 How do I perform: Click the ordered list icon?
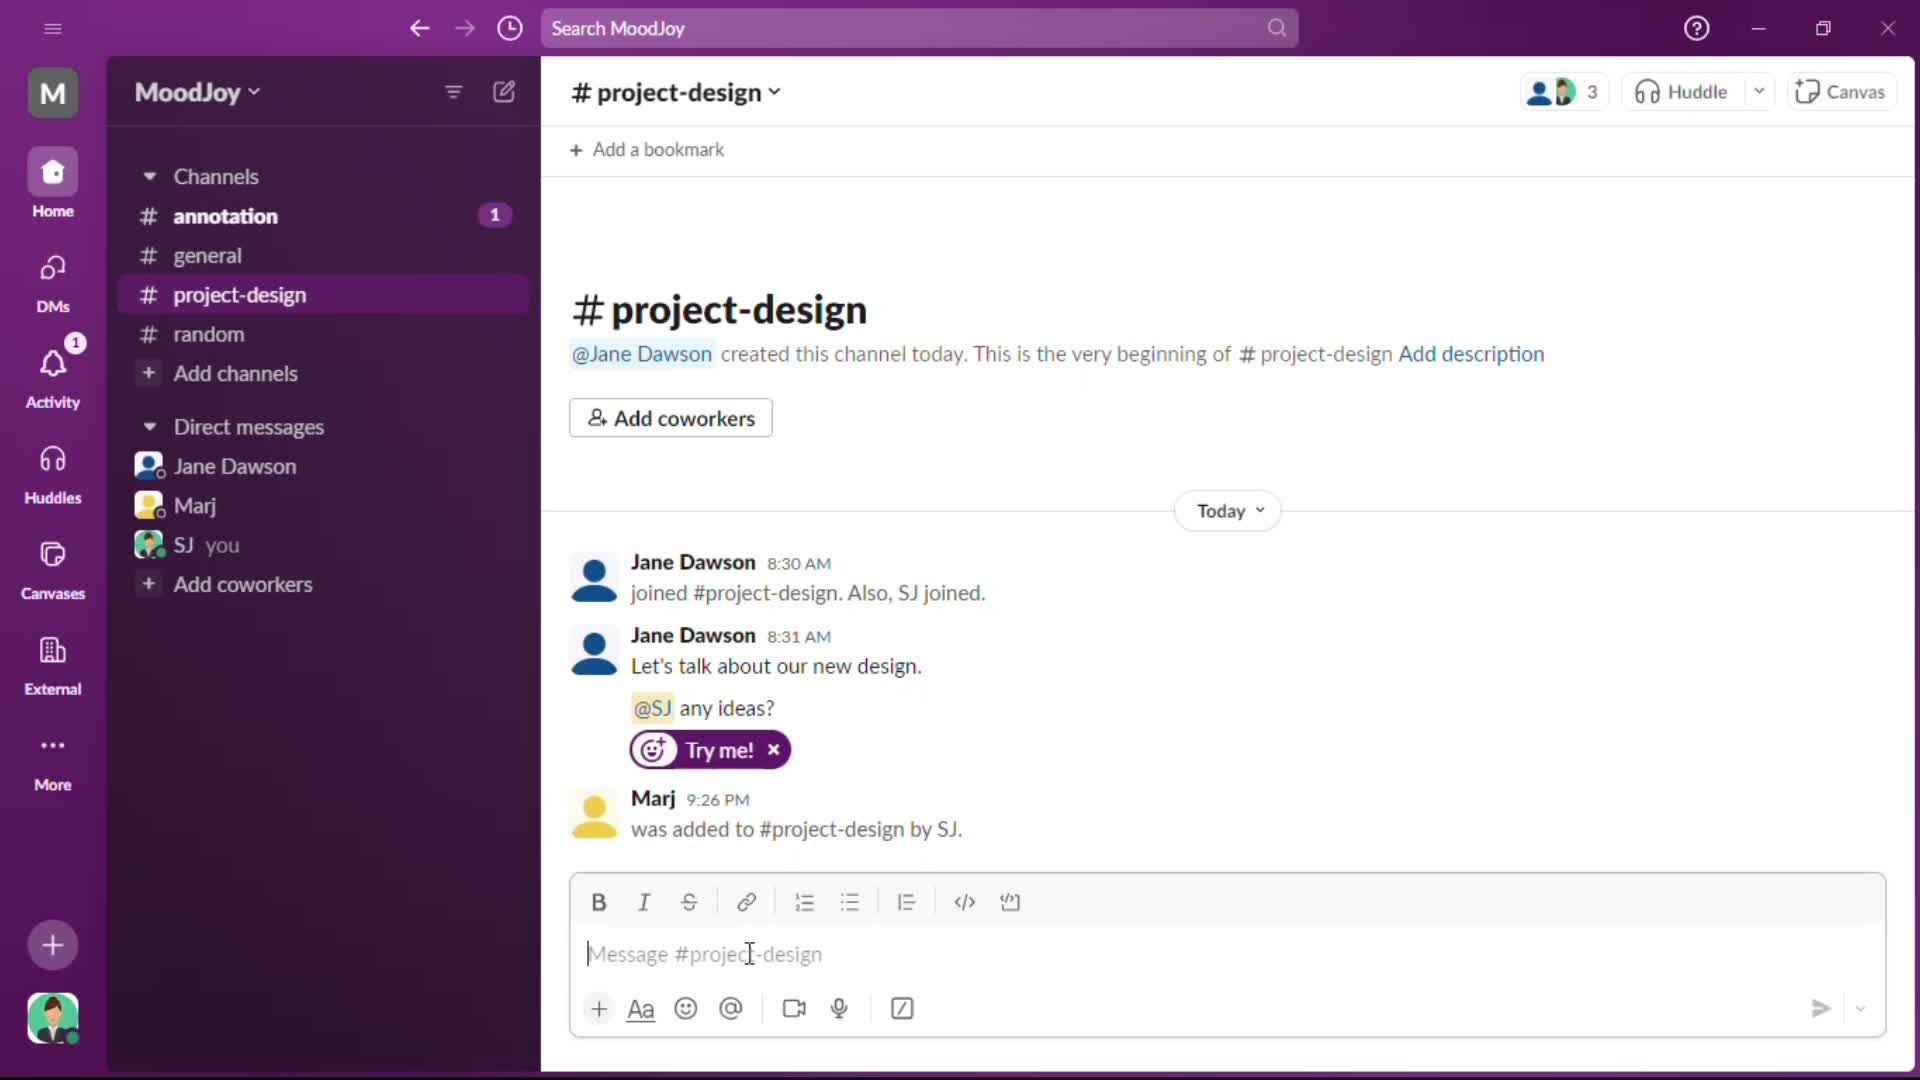(803, 901)
